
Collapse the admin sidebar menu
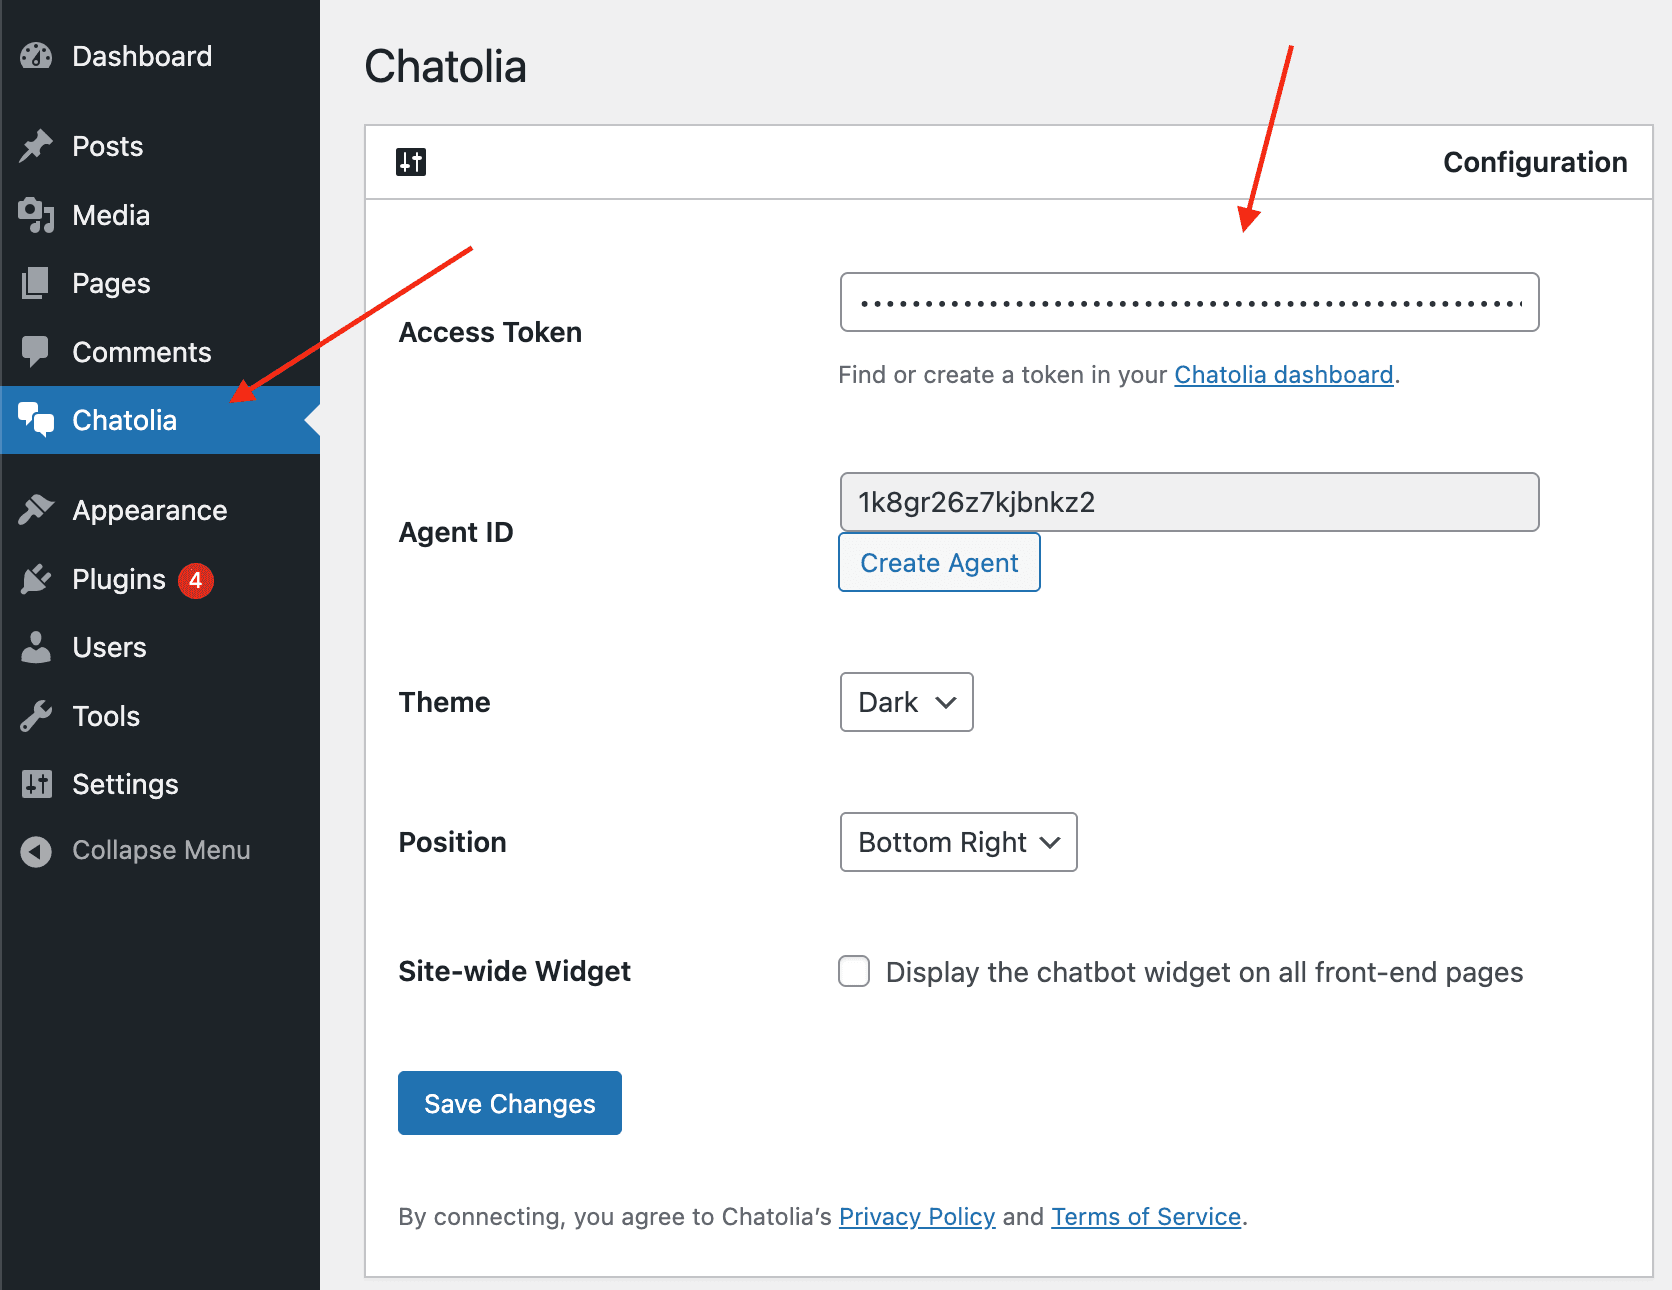pos(136,851)
